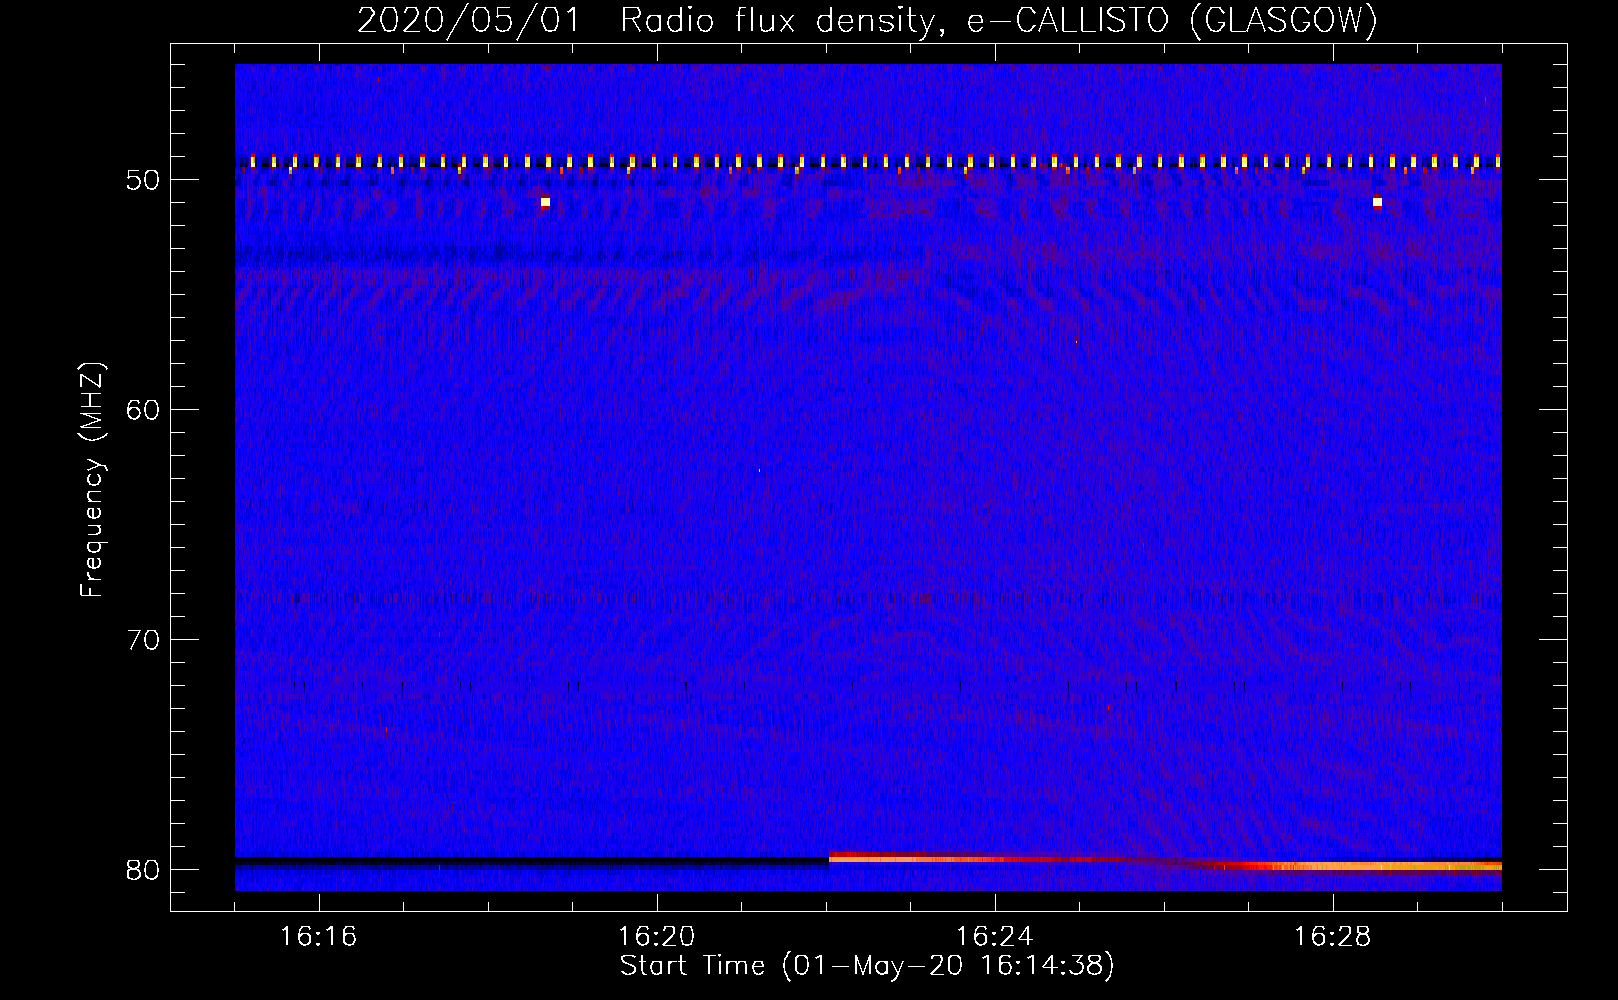Click the 16:28 time tick label
The image size is (1618, 1000).
(x=1332, y=936)
